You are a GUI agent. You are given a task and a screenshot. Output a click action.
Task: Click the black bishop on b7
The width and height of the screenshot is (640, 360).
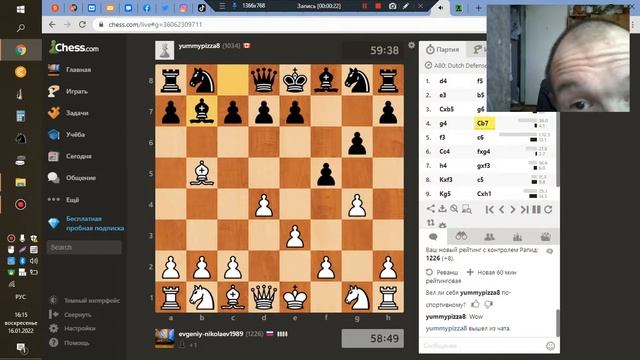(x=202, y=111)
